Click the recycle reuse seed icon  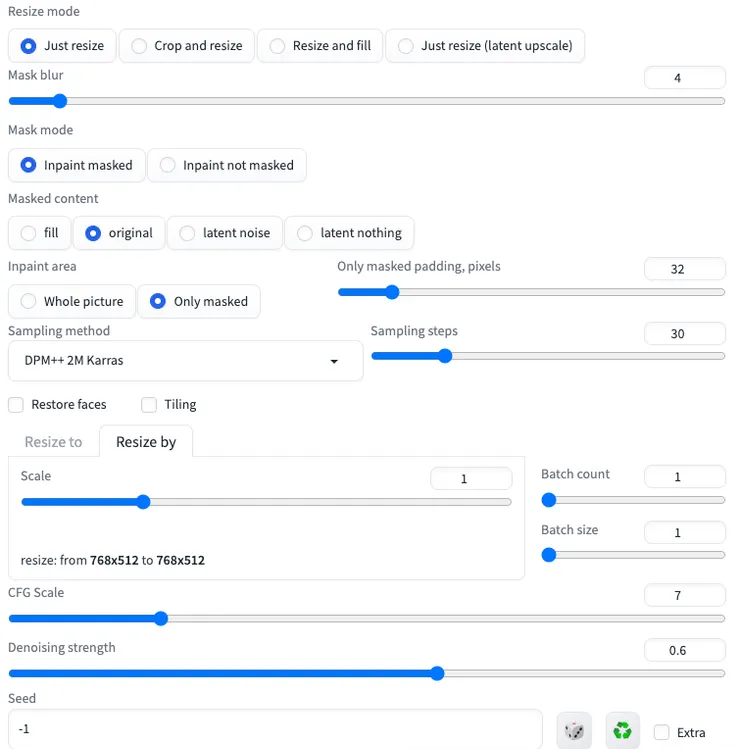click(x=622, y=731)
